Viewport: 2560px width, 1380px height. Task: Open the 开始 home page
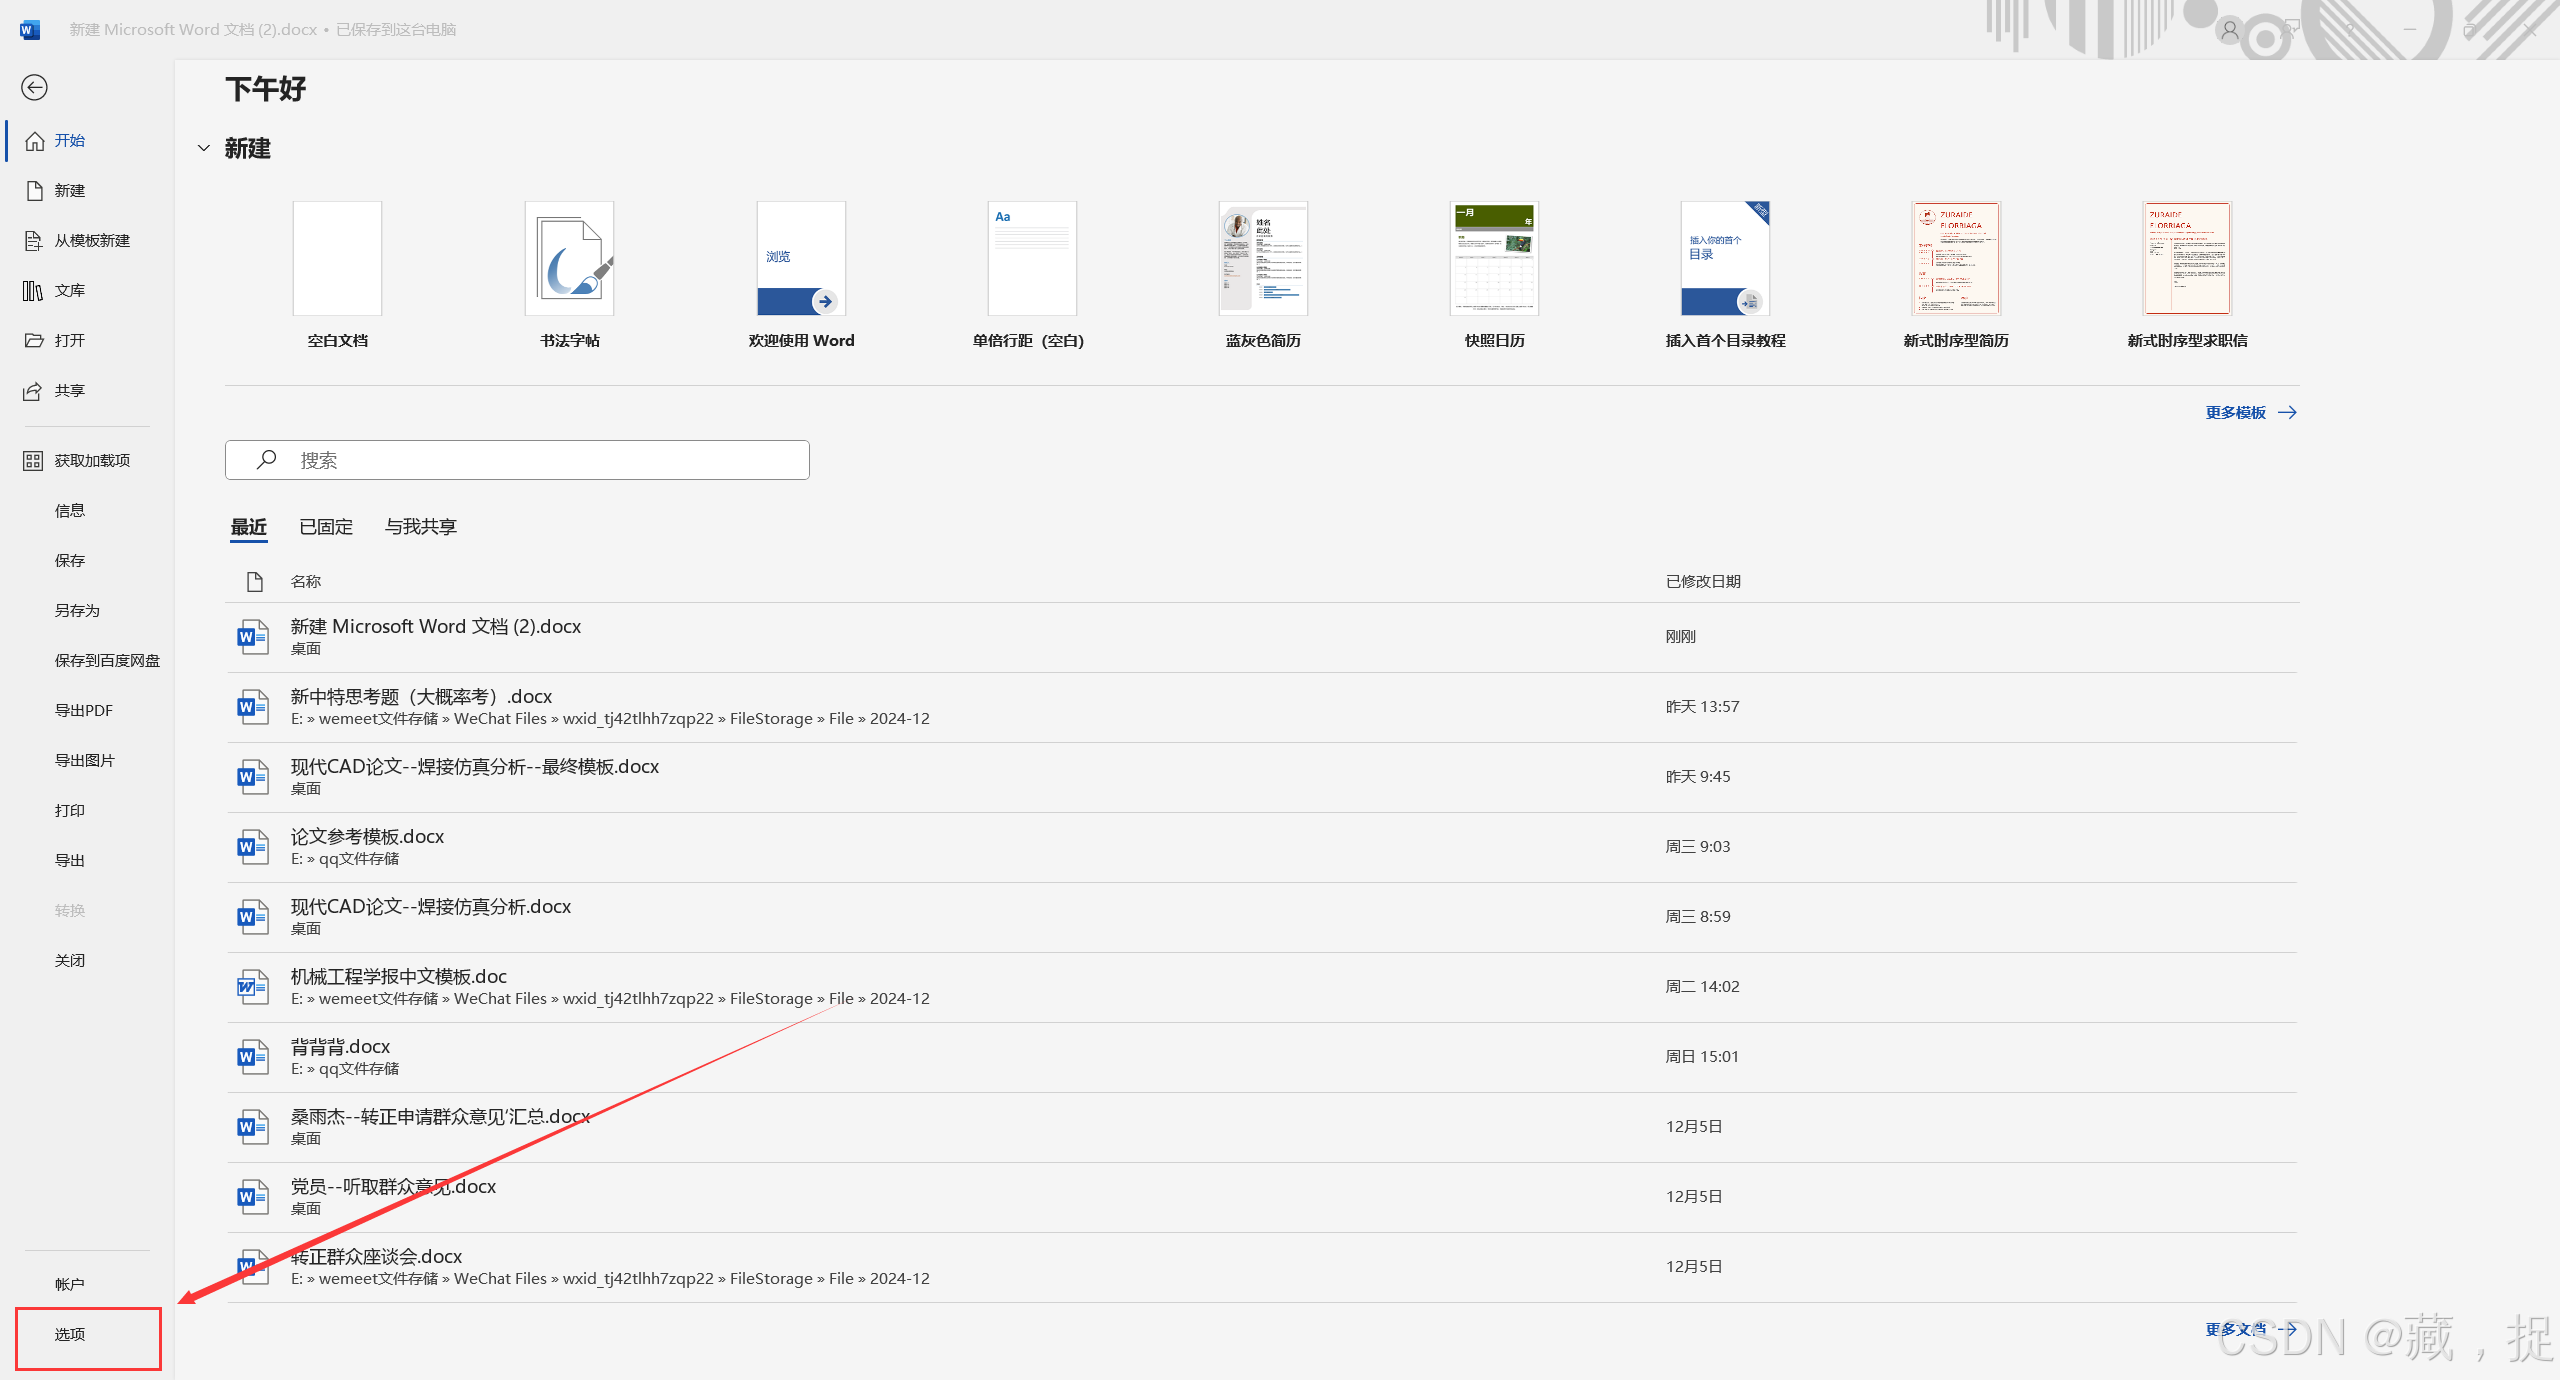click(69, 141)
